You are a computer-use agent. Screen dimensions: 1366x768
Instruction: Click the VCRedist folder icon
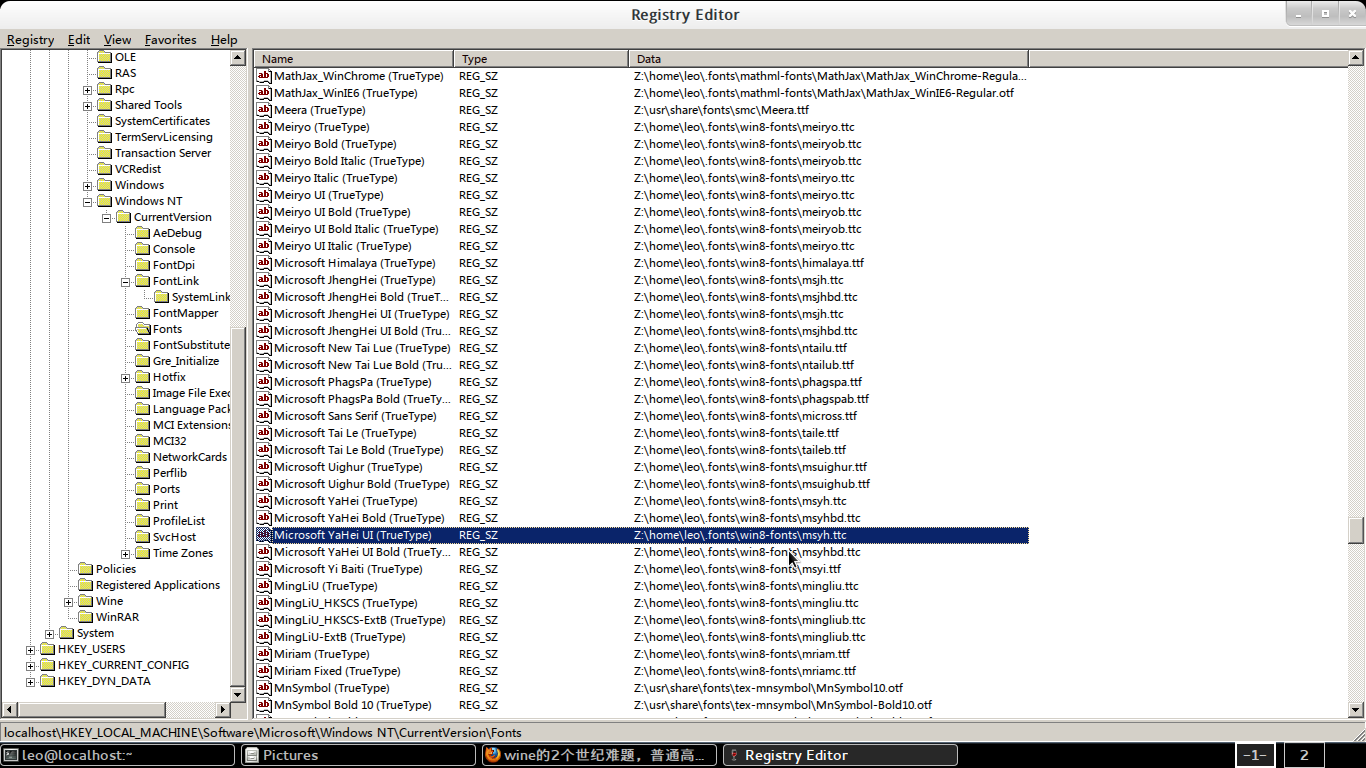point(104,169)
